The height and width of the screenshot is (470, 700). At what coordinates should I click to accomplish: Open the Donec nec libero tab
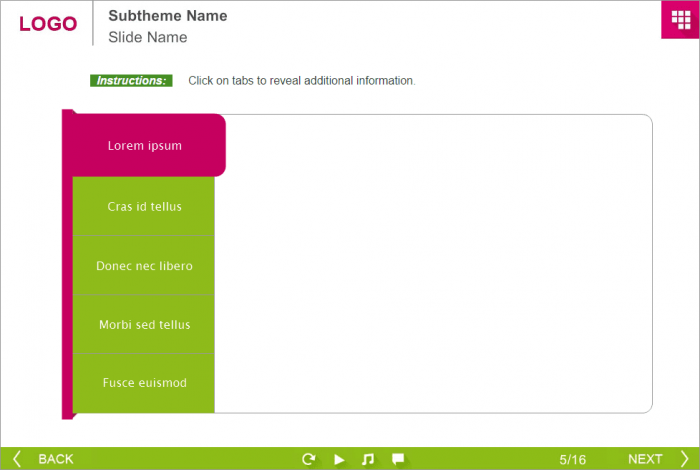[x=145, y=266]
